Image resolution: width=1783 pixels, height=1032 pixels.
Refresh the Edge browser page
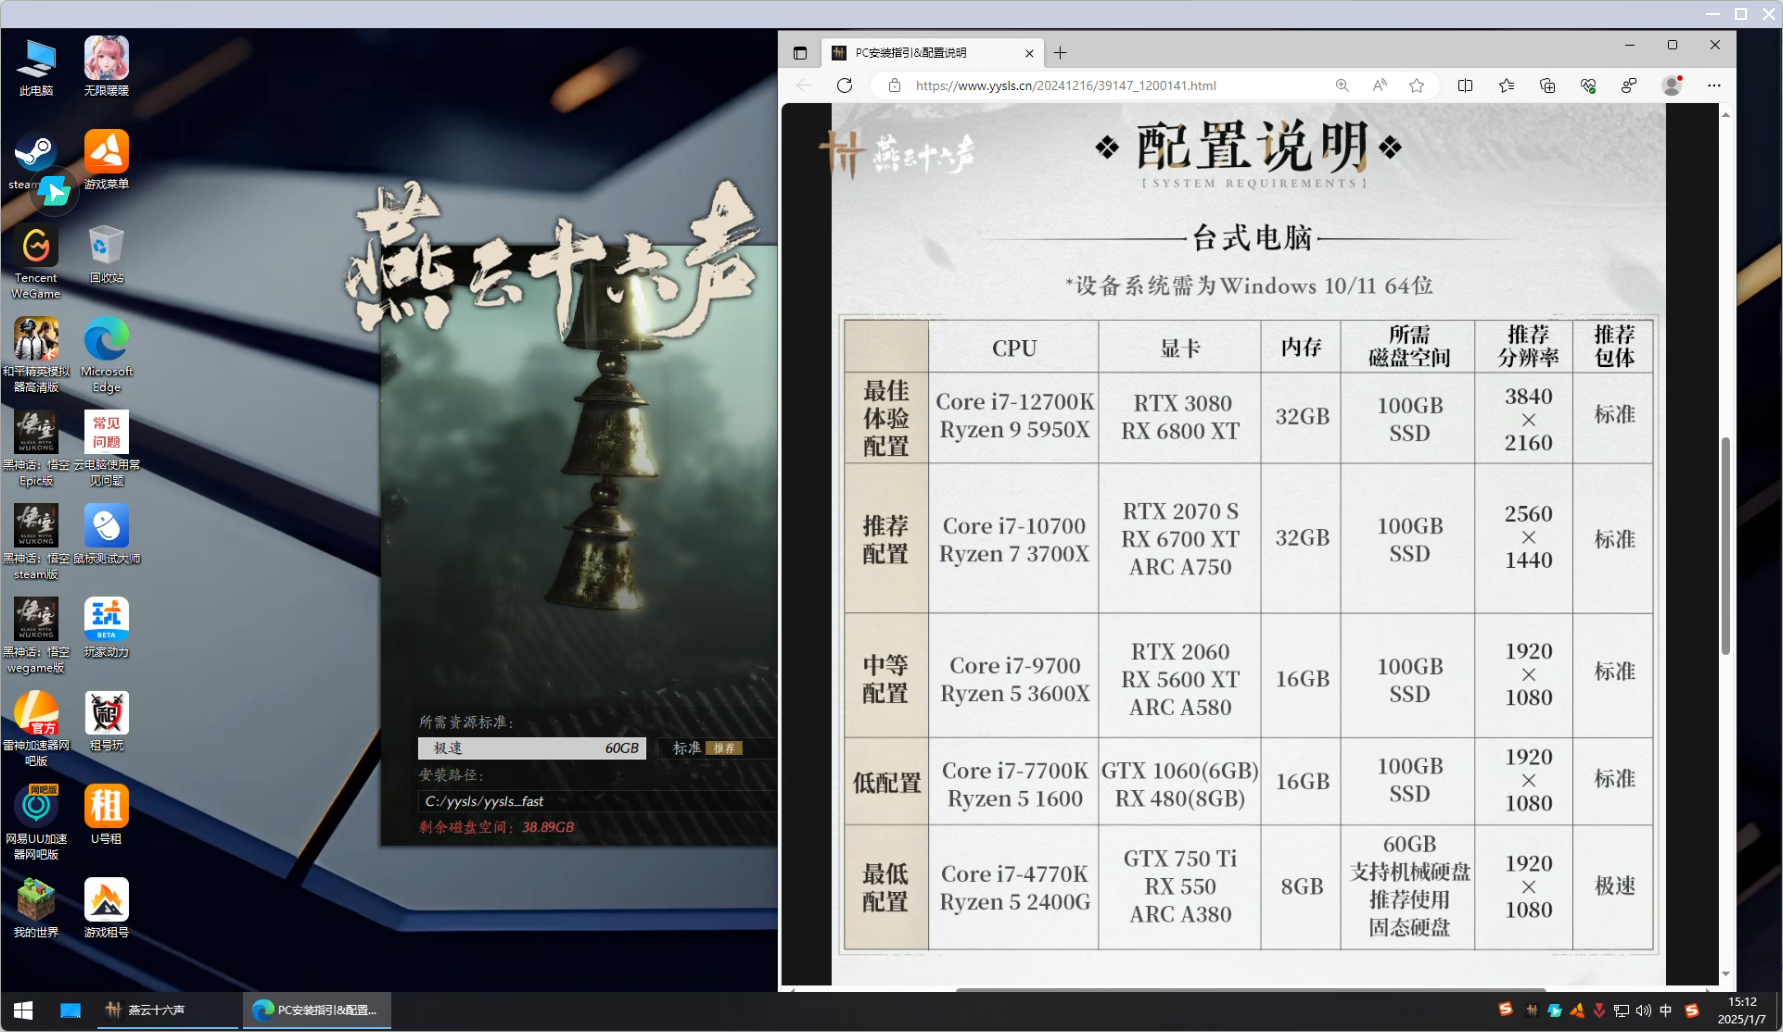[845, 86]
